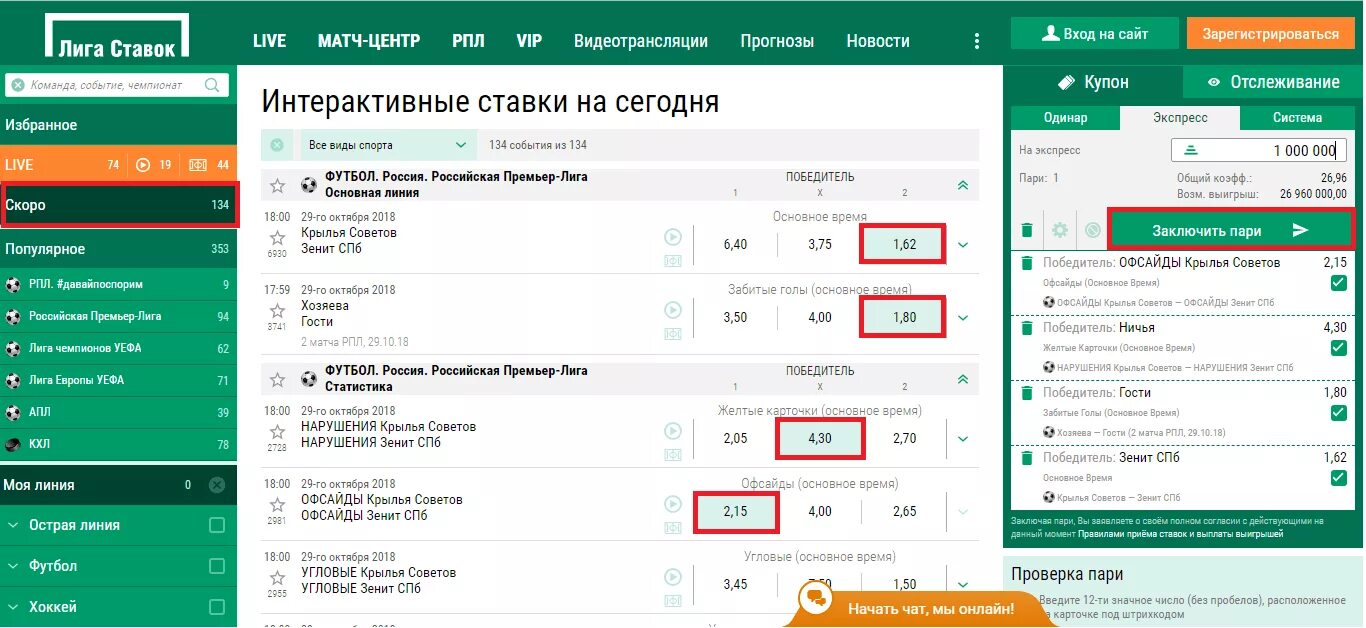Play video stream for Крылья Советов – Зенит
The width and height of the screenshot is (1366, 628).
(x=673, y=237)
